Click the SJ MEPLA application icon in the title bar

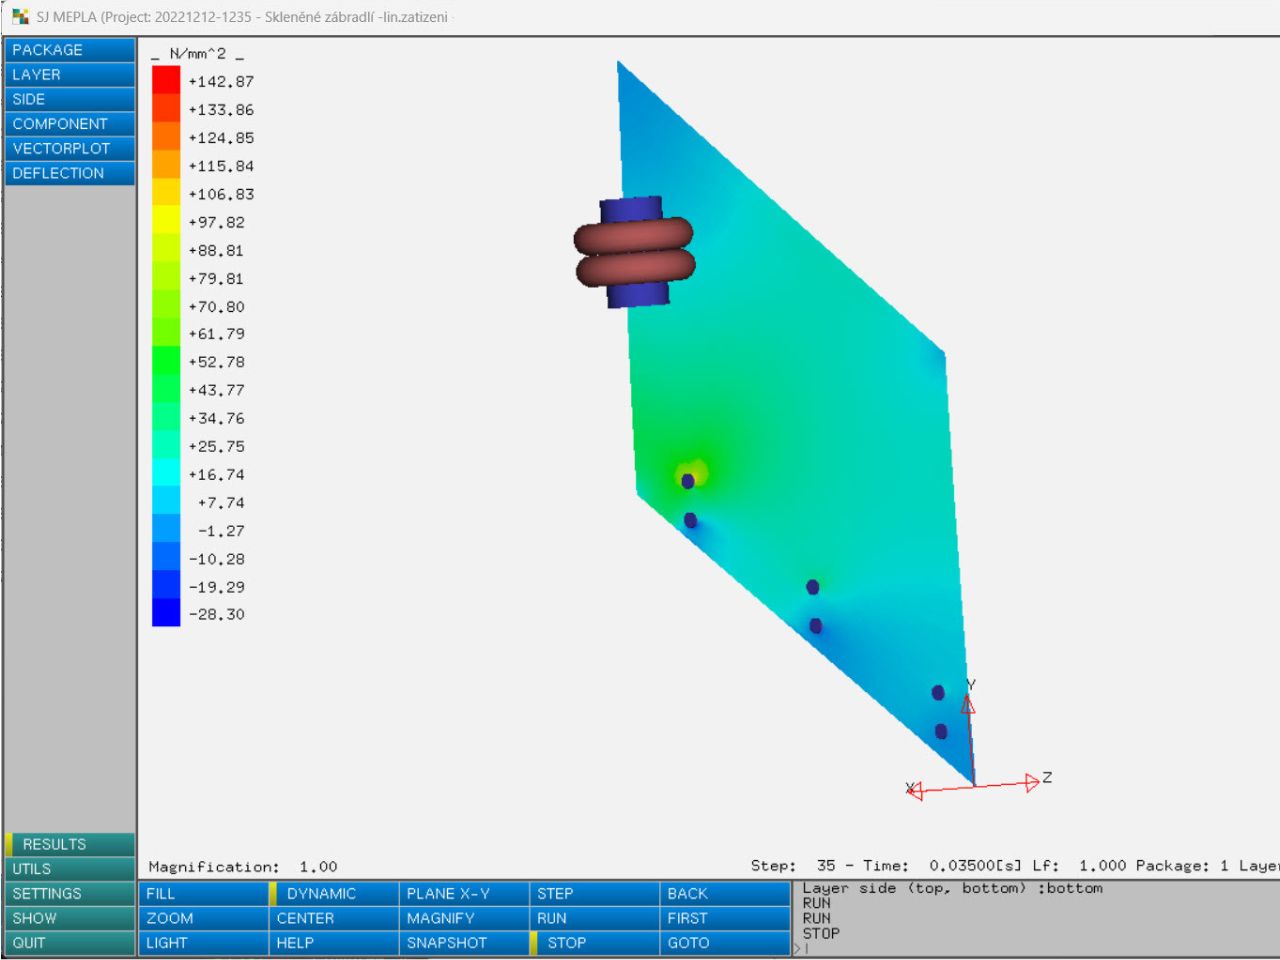coord(20,17)
